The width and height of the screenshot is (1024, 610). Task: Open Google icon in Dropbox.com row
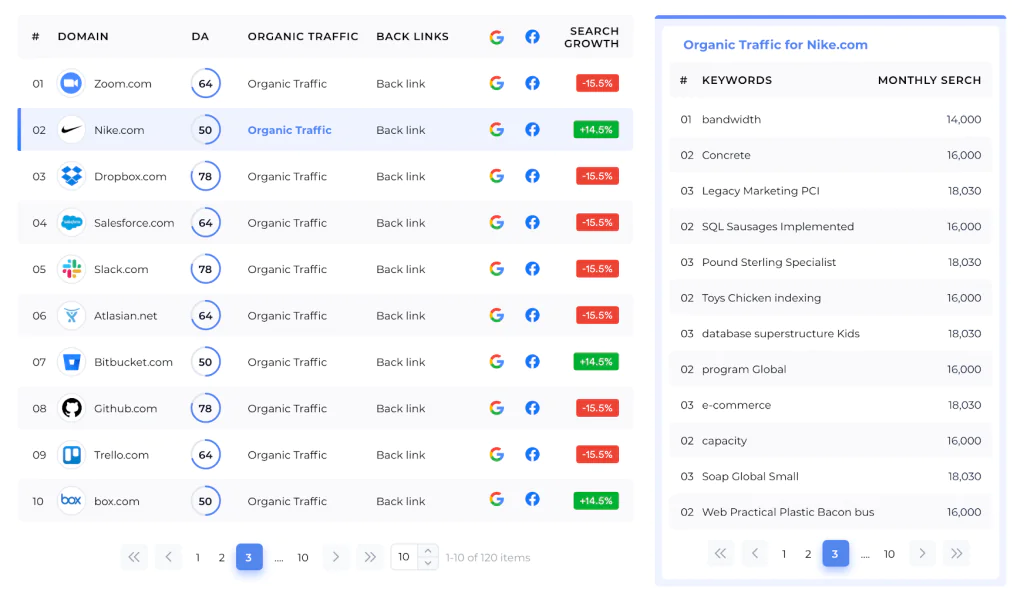pyautogui.click(x=496, y=176)
